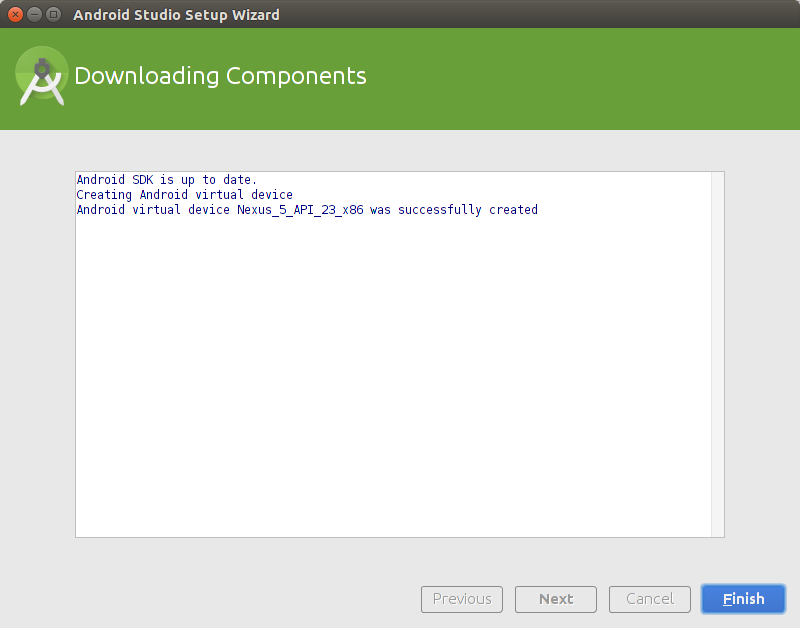Image resolution: width=800 pixels, height=628 pixels.
Task: Click the Cancel button
Action: (649, 599)
